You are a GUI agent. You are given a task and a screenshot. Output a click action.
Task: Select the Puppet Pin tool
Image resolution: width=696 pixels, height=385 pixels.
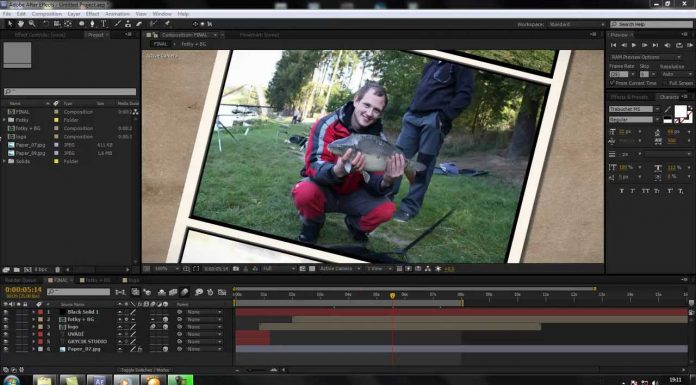click(168, 24)
